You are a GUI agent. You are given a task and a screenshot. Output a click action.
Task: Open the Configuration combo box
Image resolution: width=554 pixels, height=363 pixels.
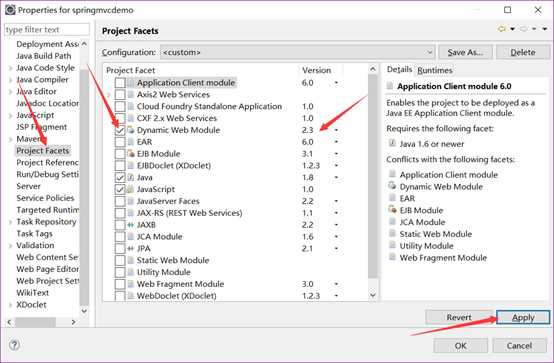coord(297,52)
